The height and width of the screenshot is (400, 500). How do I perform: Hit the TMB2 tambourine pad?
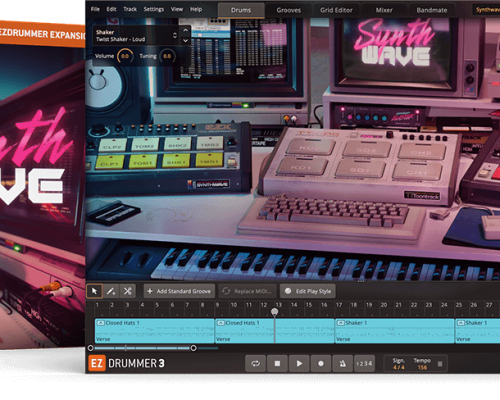pyautogui.click(x=210, y=143)
